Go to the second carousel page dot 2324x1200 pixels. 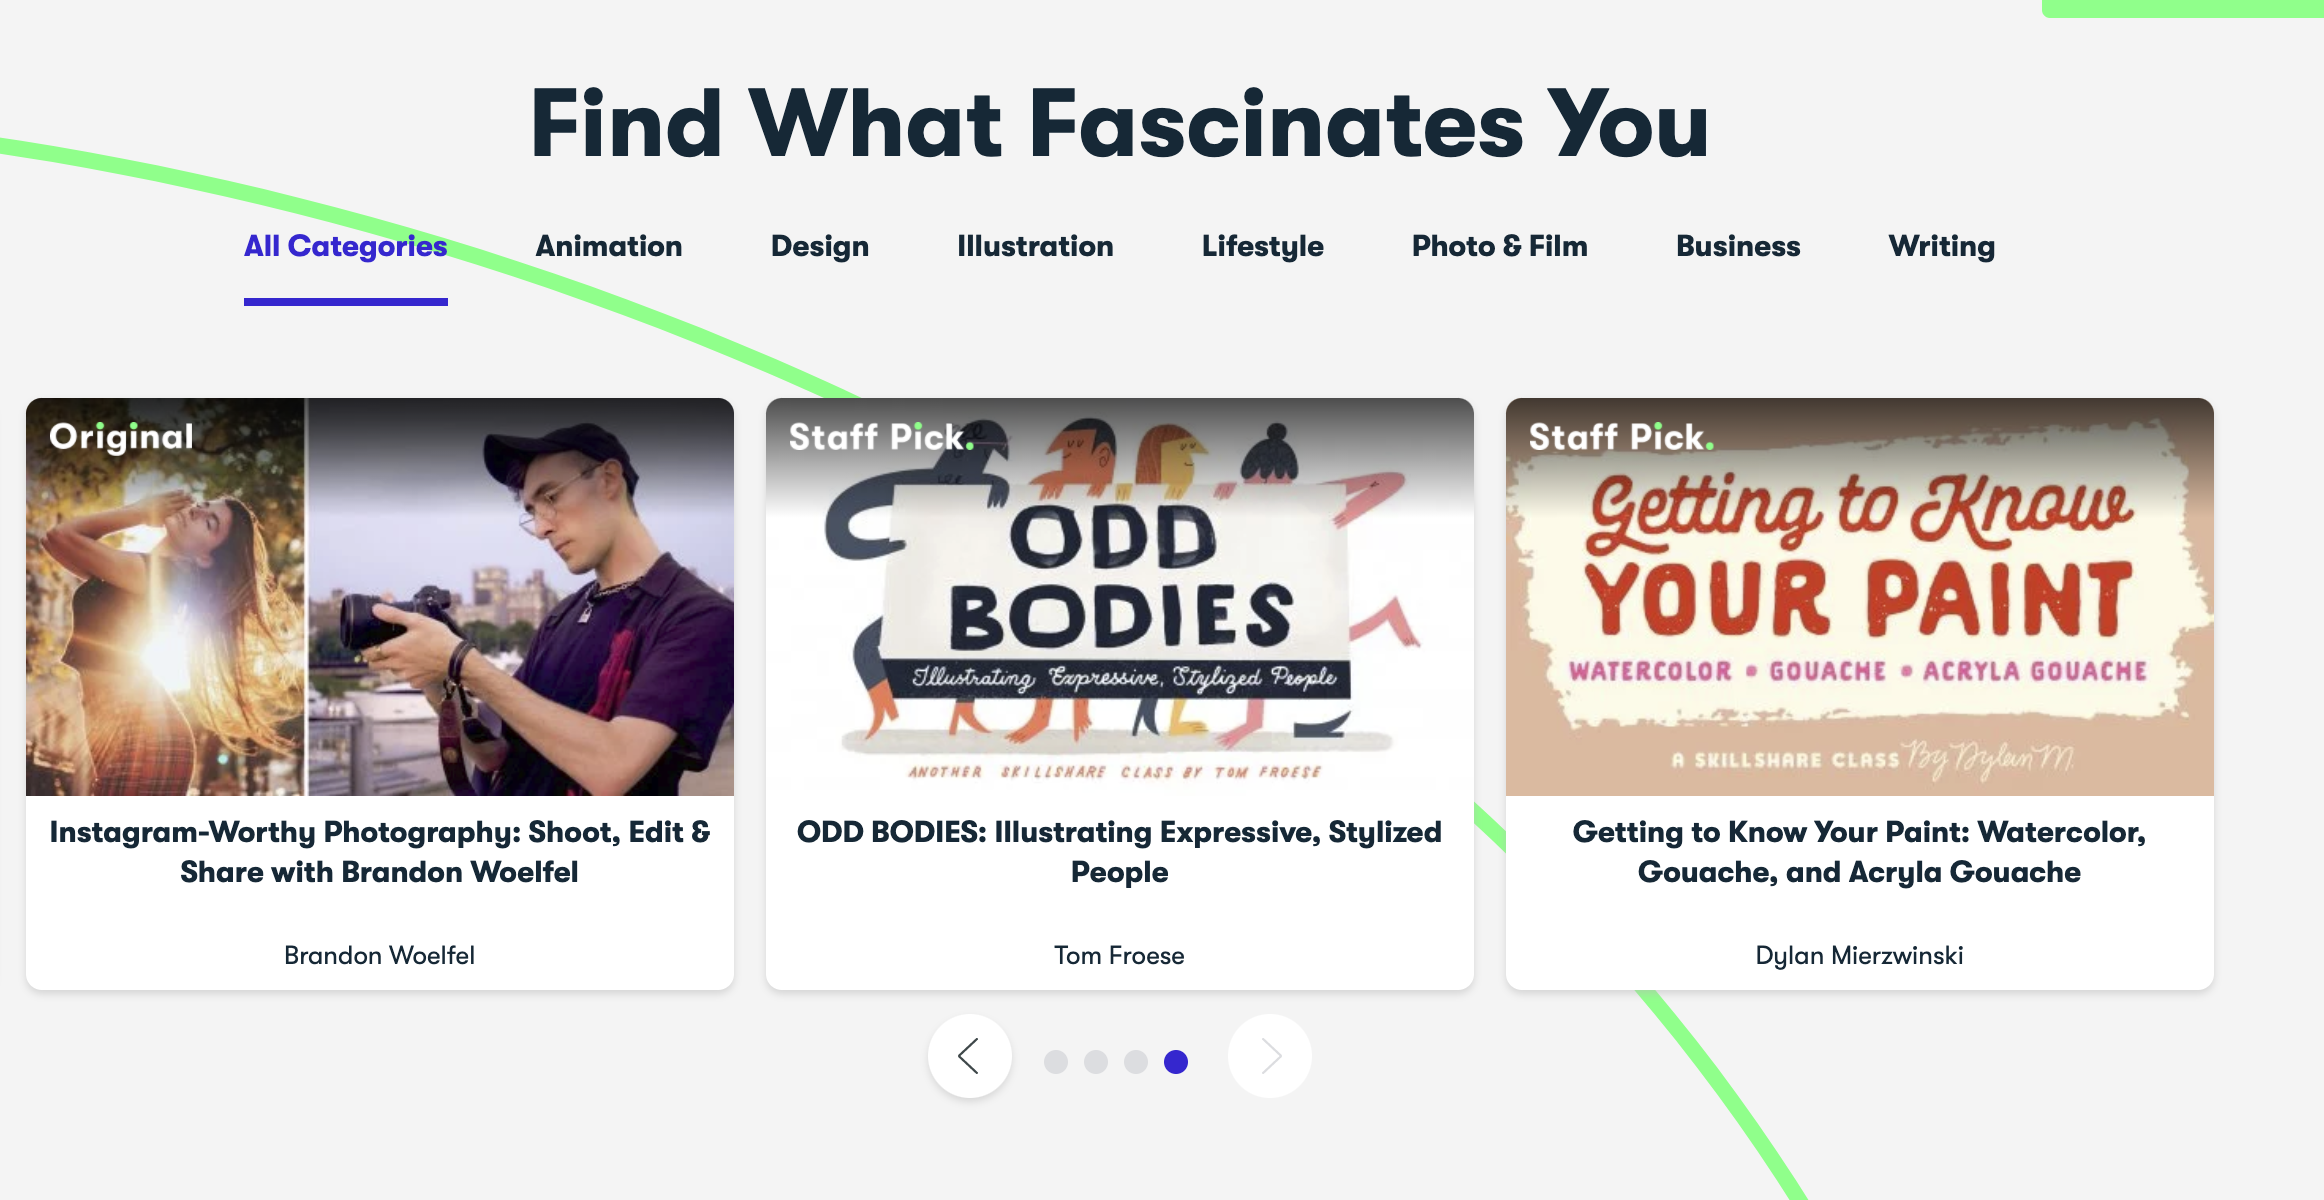[x=1096, y=1062]
